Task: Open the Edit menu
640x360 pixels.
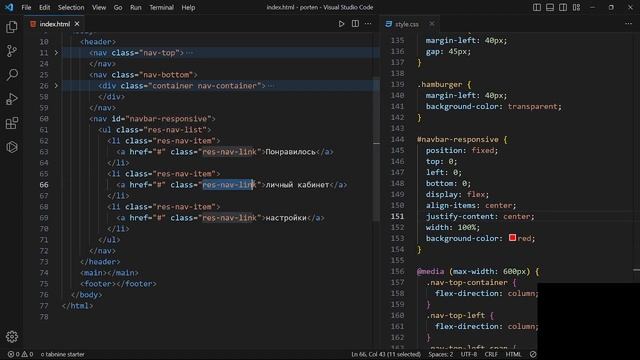Action: click(x=44, y=7)
